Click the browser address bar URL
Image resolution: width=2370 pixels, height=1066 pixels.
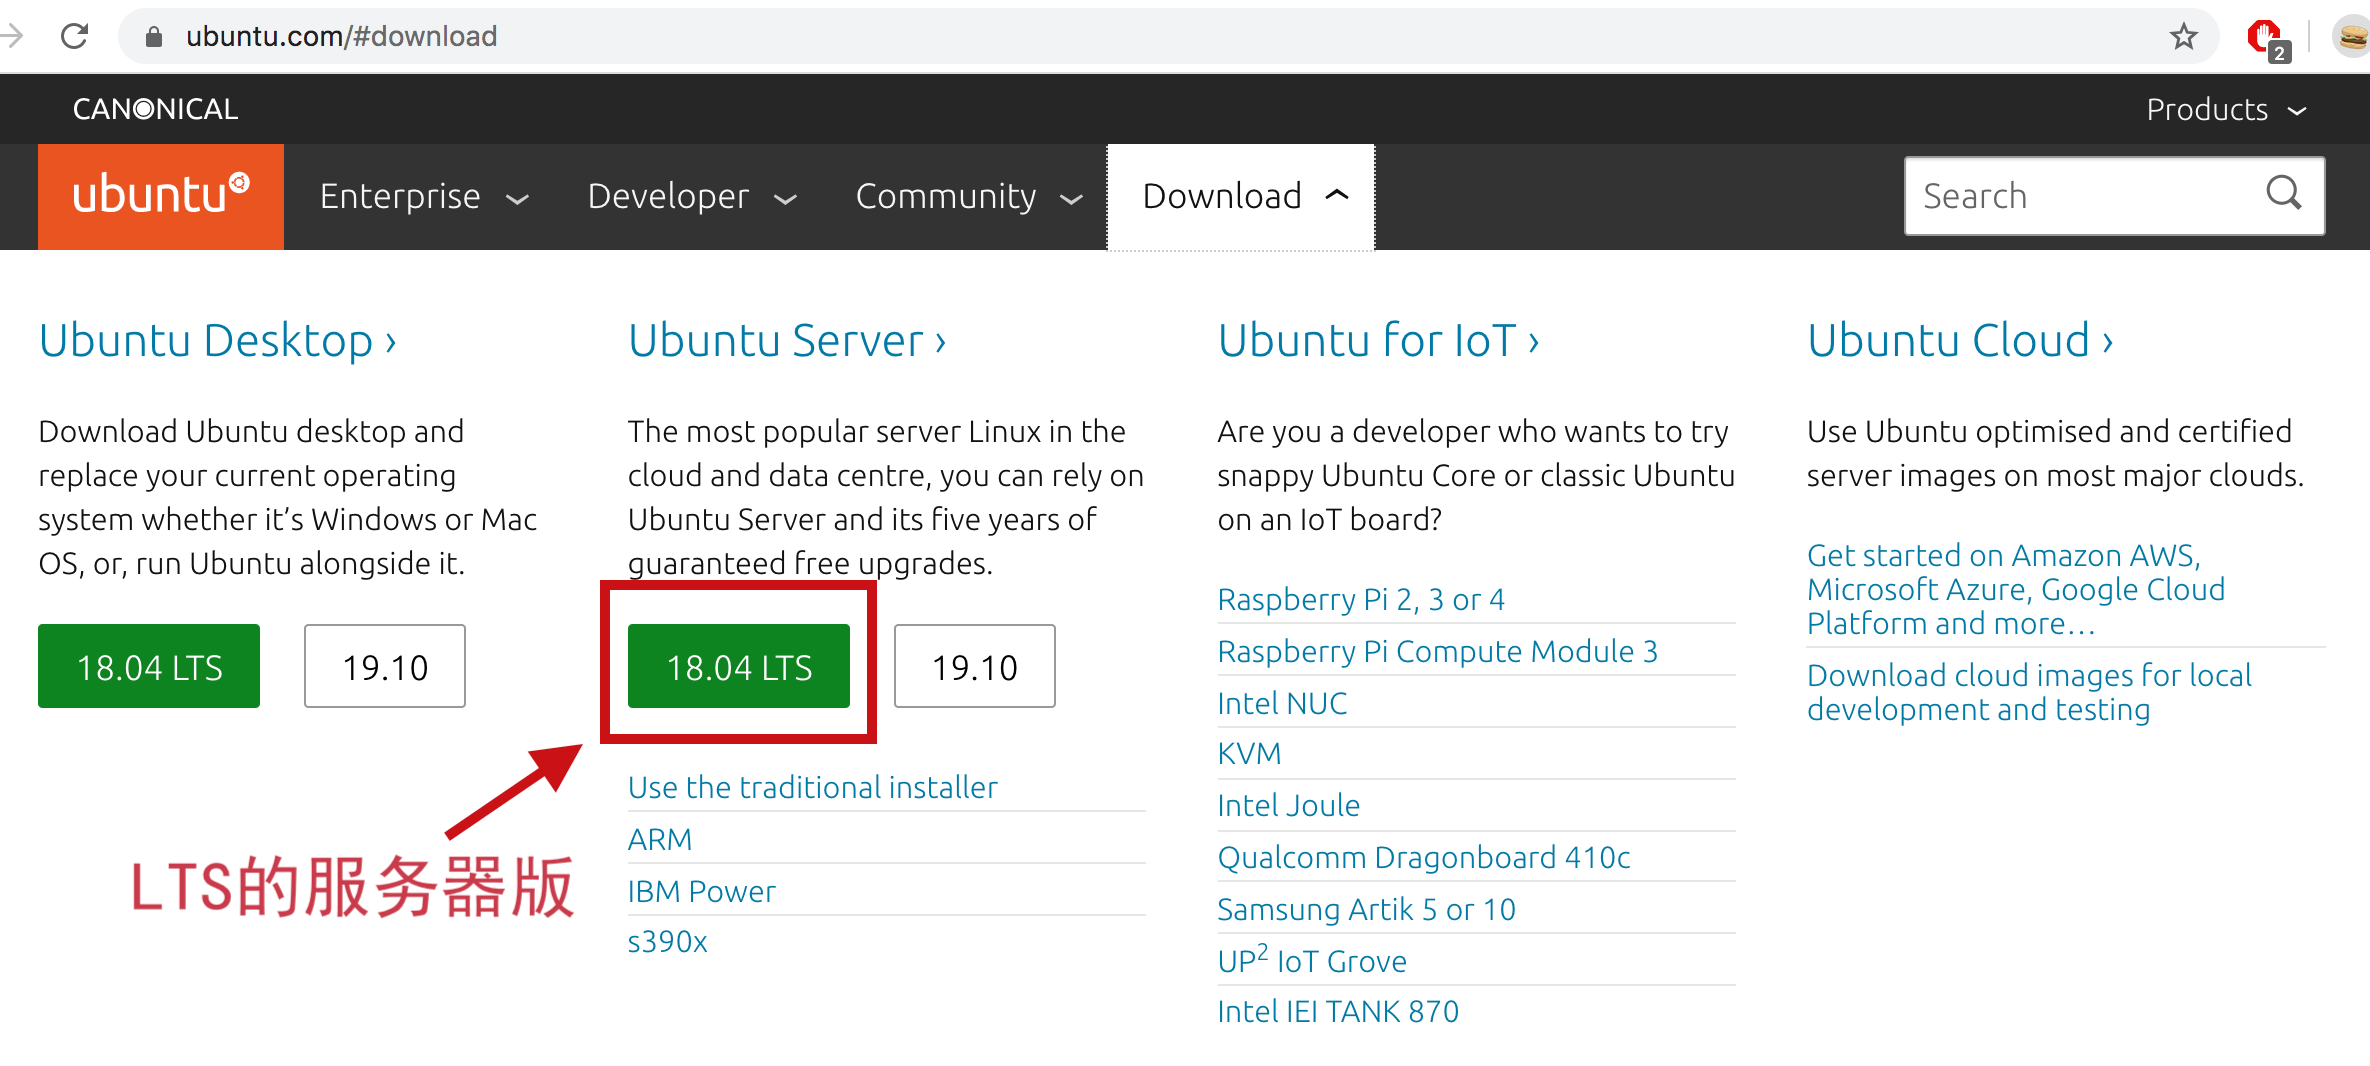point(341,37)
